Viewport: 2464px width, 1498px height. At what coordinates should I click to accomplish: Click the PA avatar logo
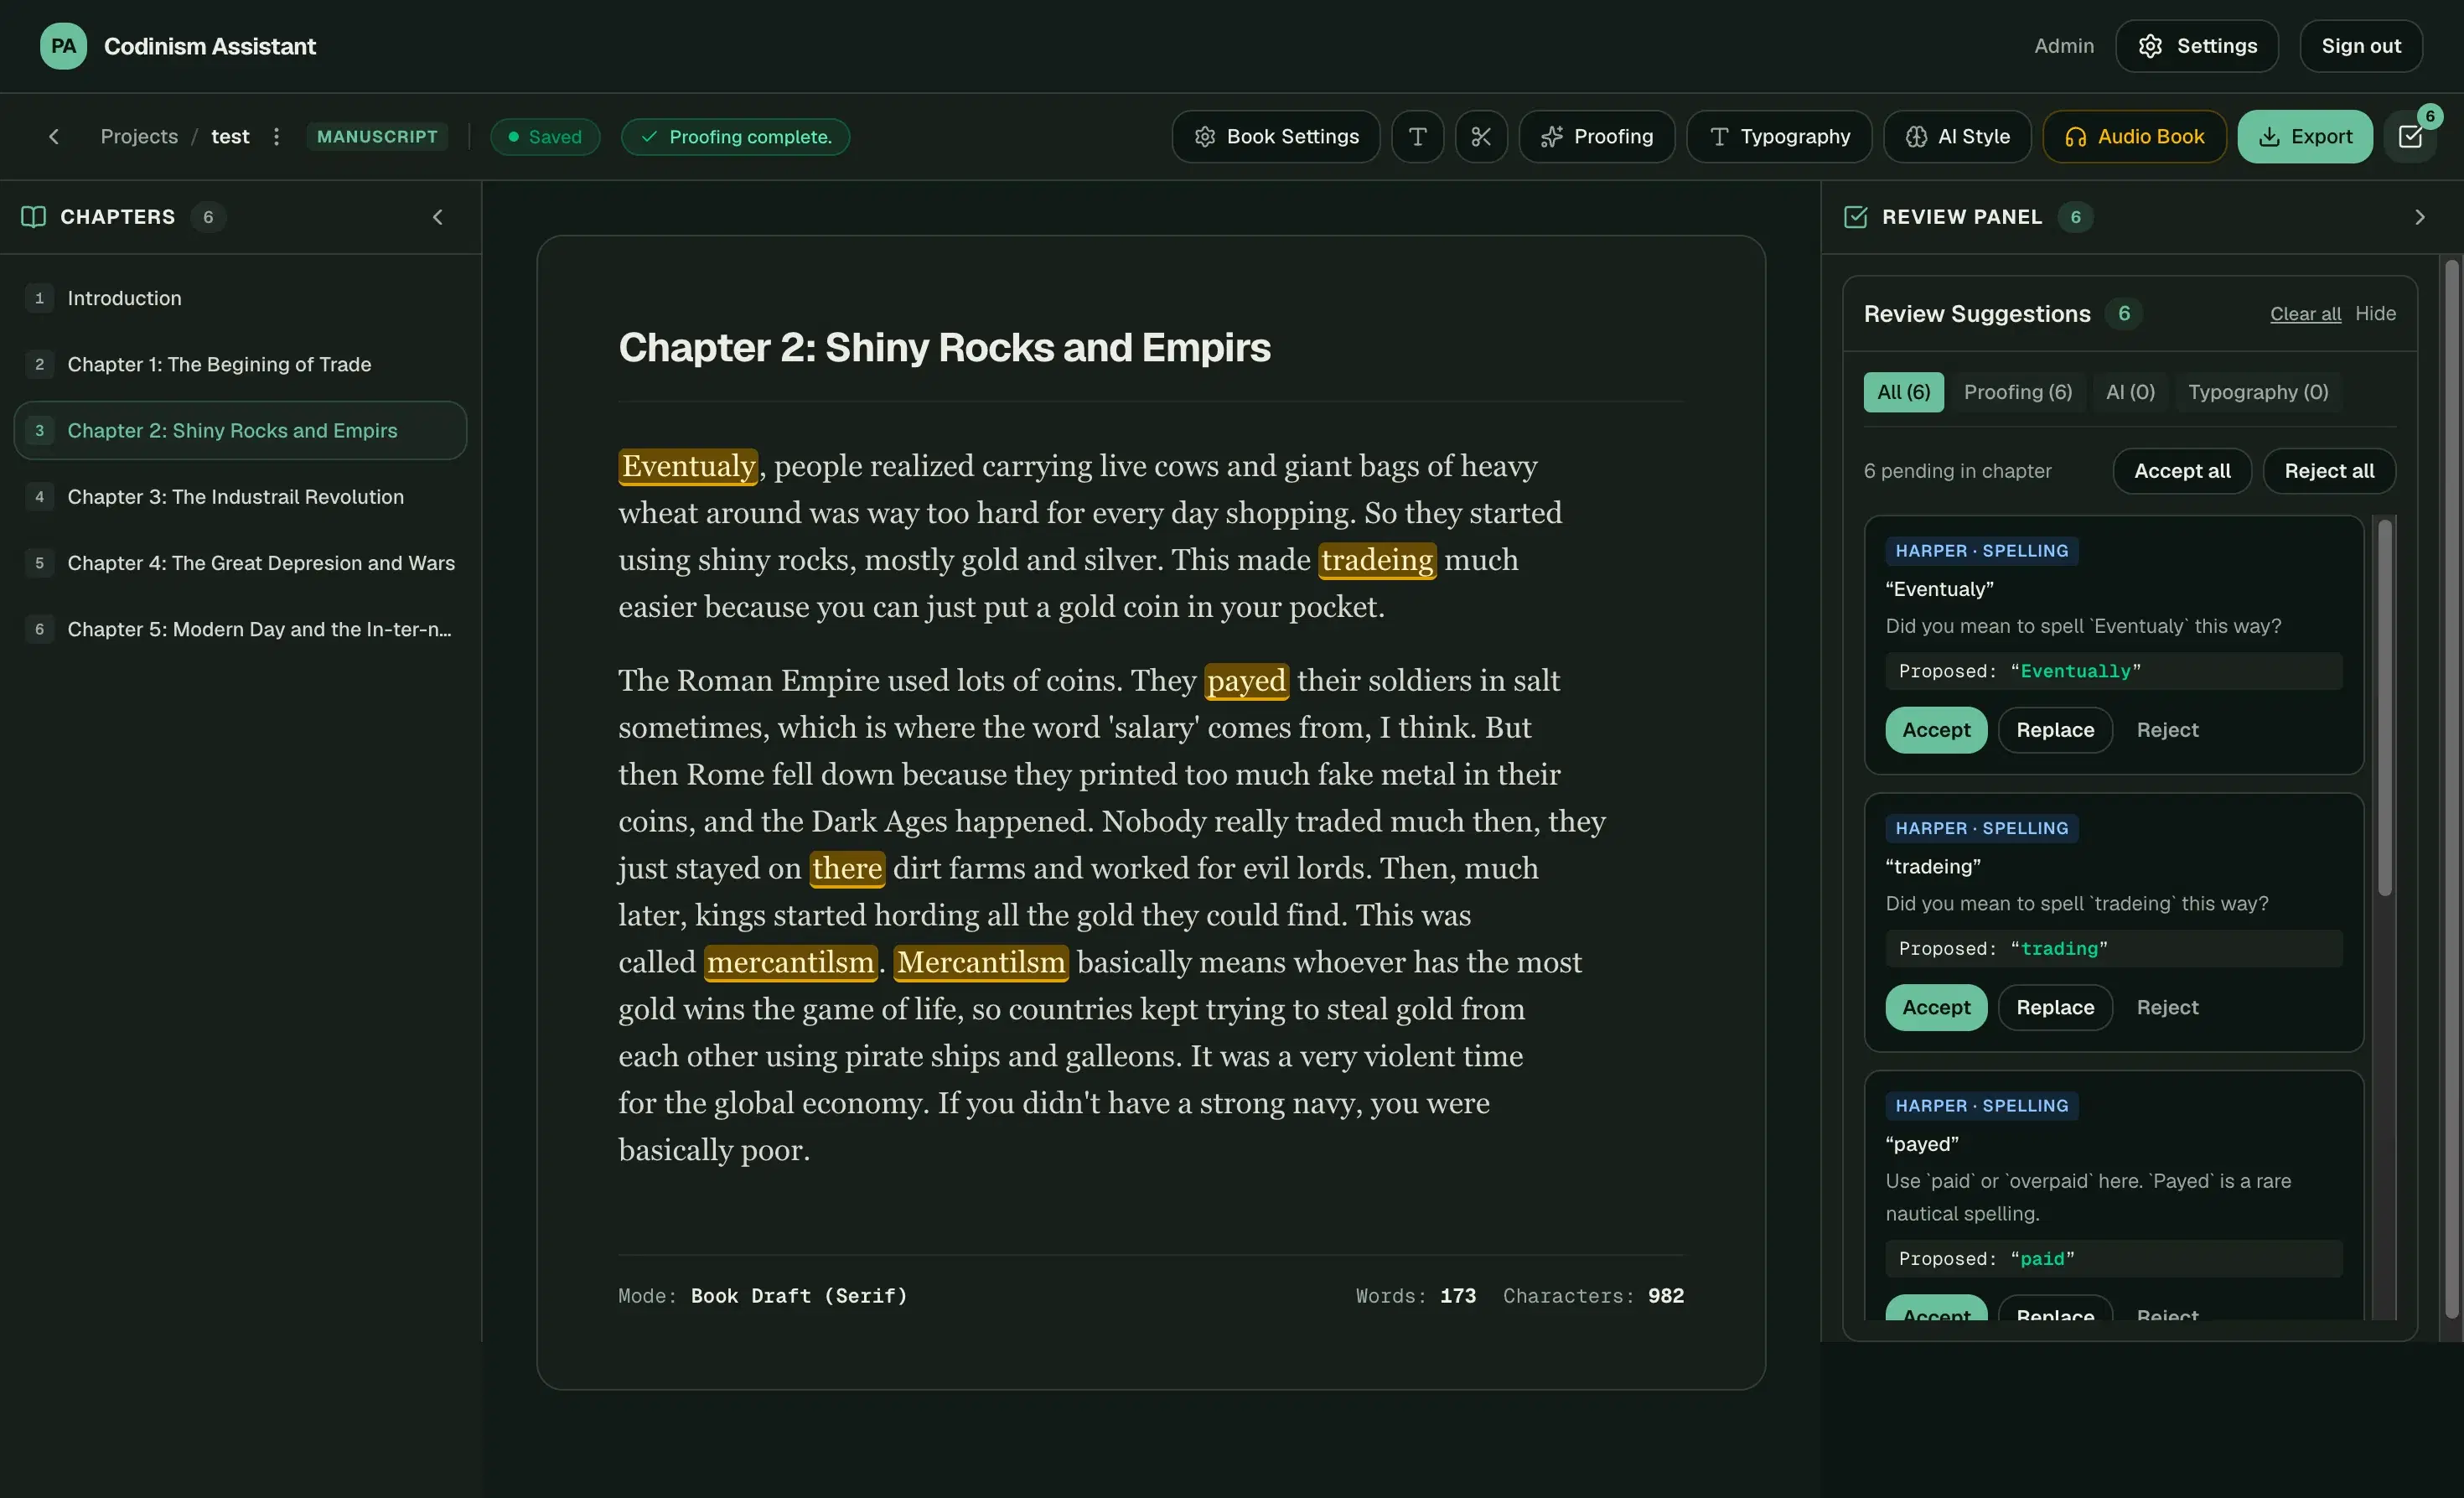pos(63,46)
